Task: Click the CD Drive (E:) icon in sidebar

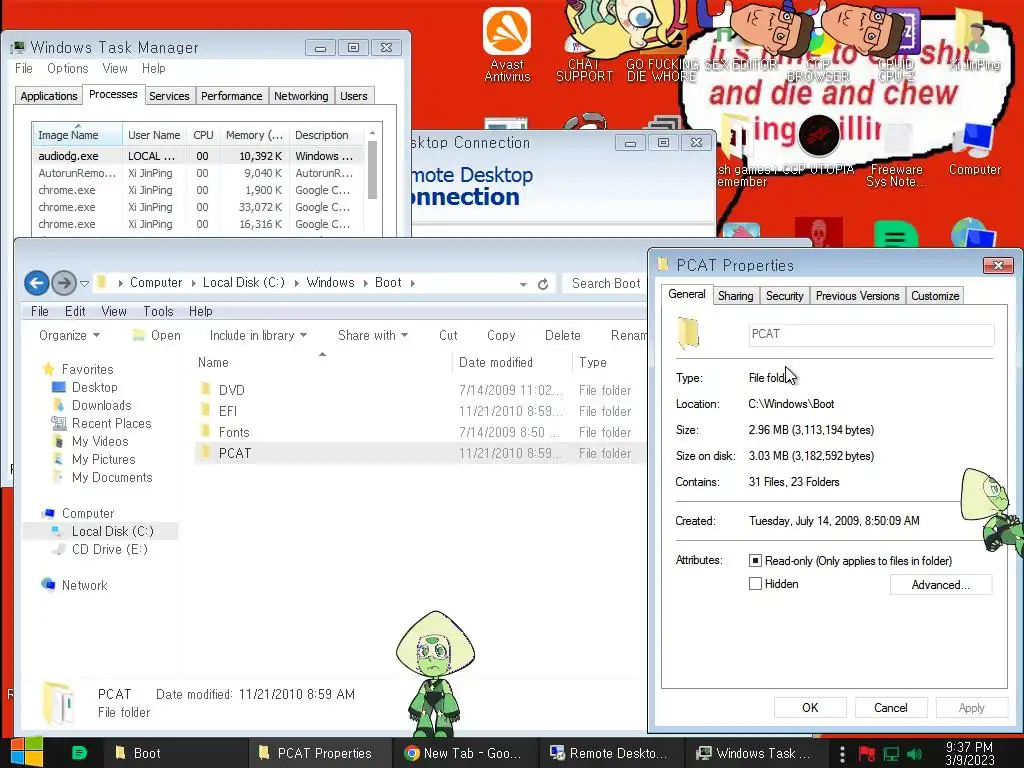Action: click(59, 549)
